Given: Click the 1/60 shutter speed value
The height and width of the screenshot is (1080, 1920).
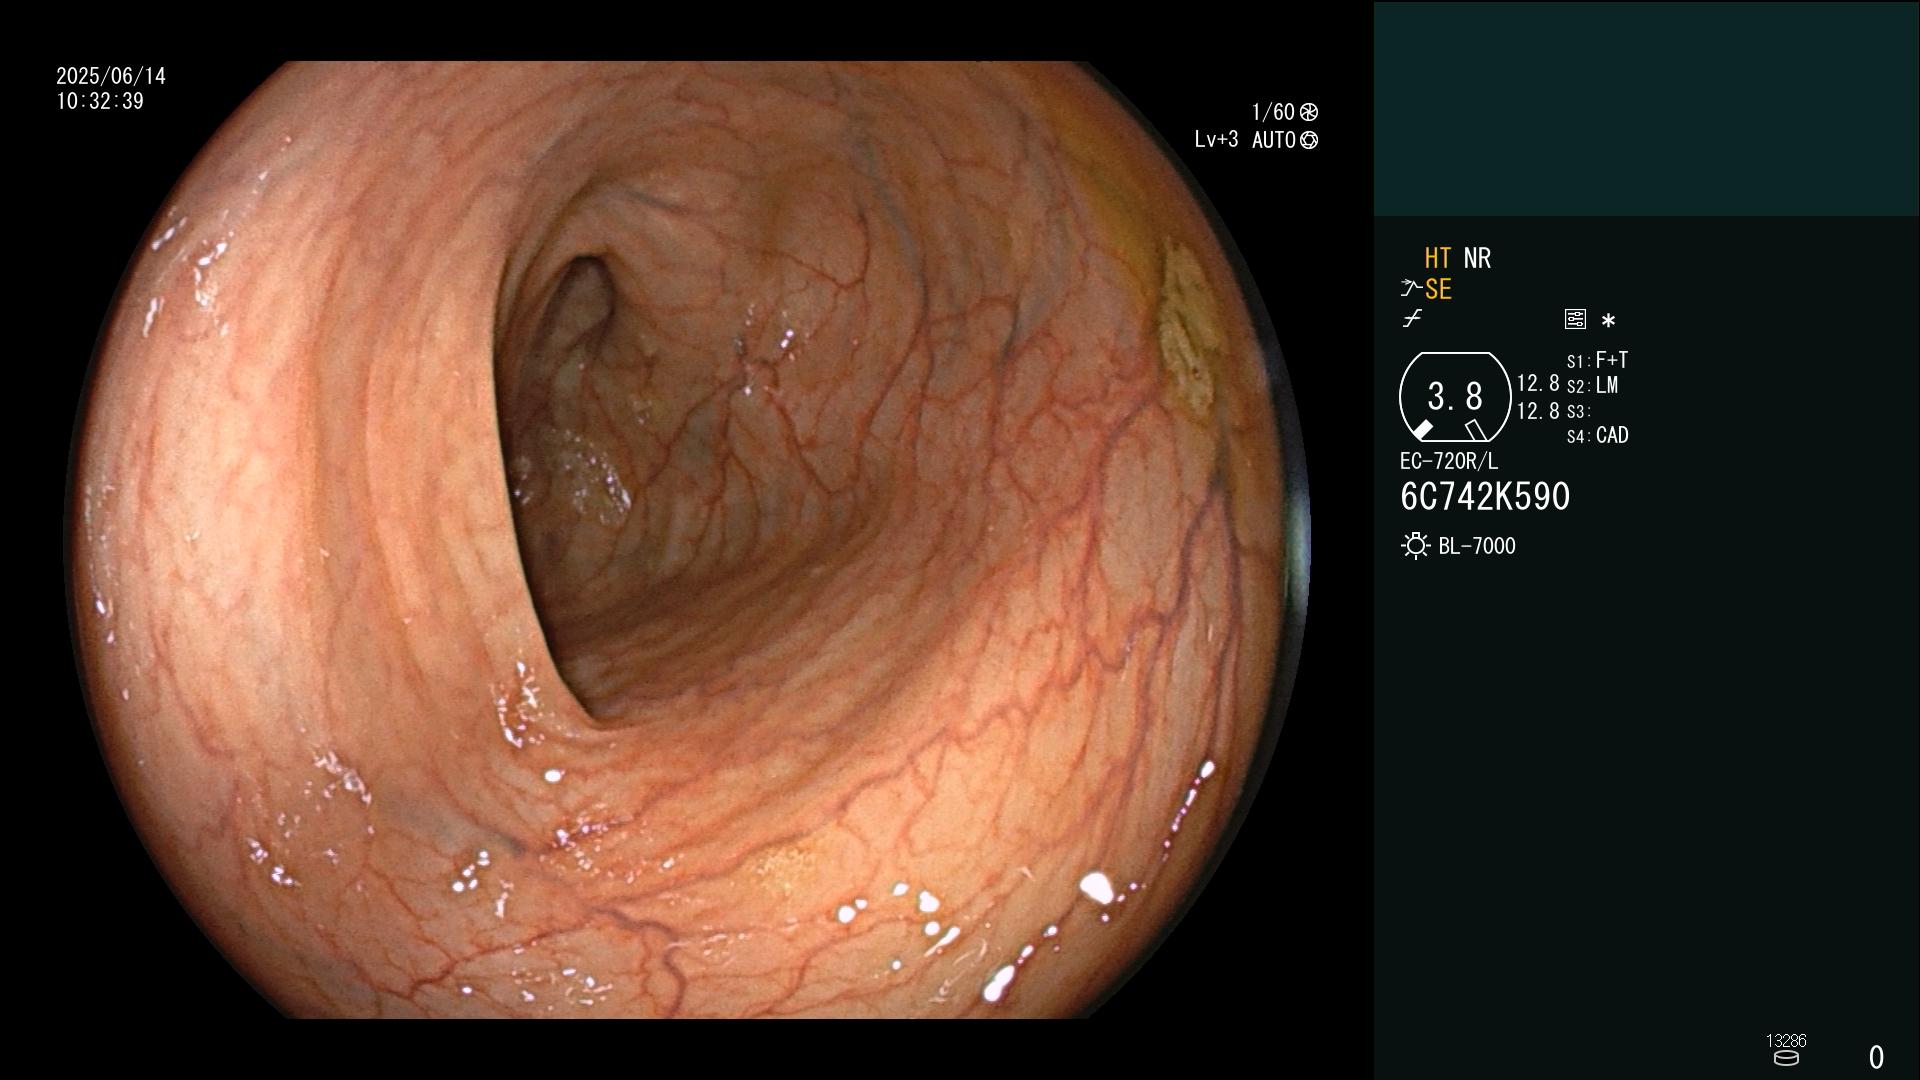Looking at the screenshot, I should (1273, 112).
